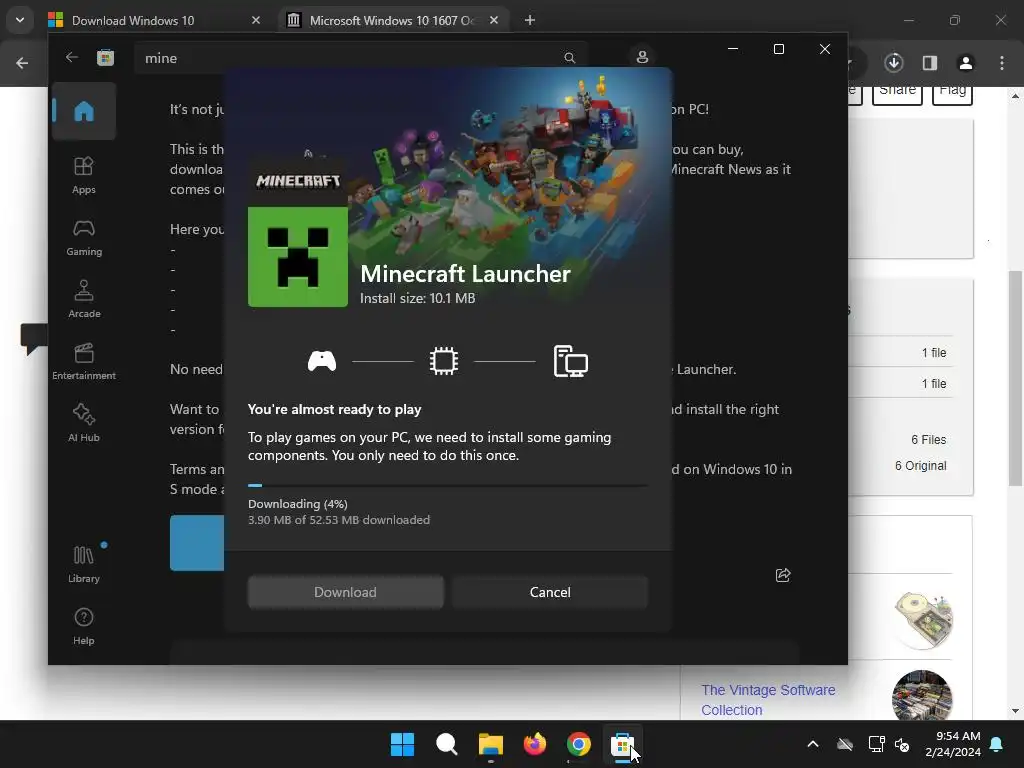Viewport: 1024px width, 768px height.
Task: Switch to Microsoft Windows 10 1607 tab
Action: pyautogui.click(x=392, y=20)
